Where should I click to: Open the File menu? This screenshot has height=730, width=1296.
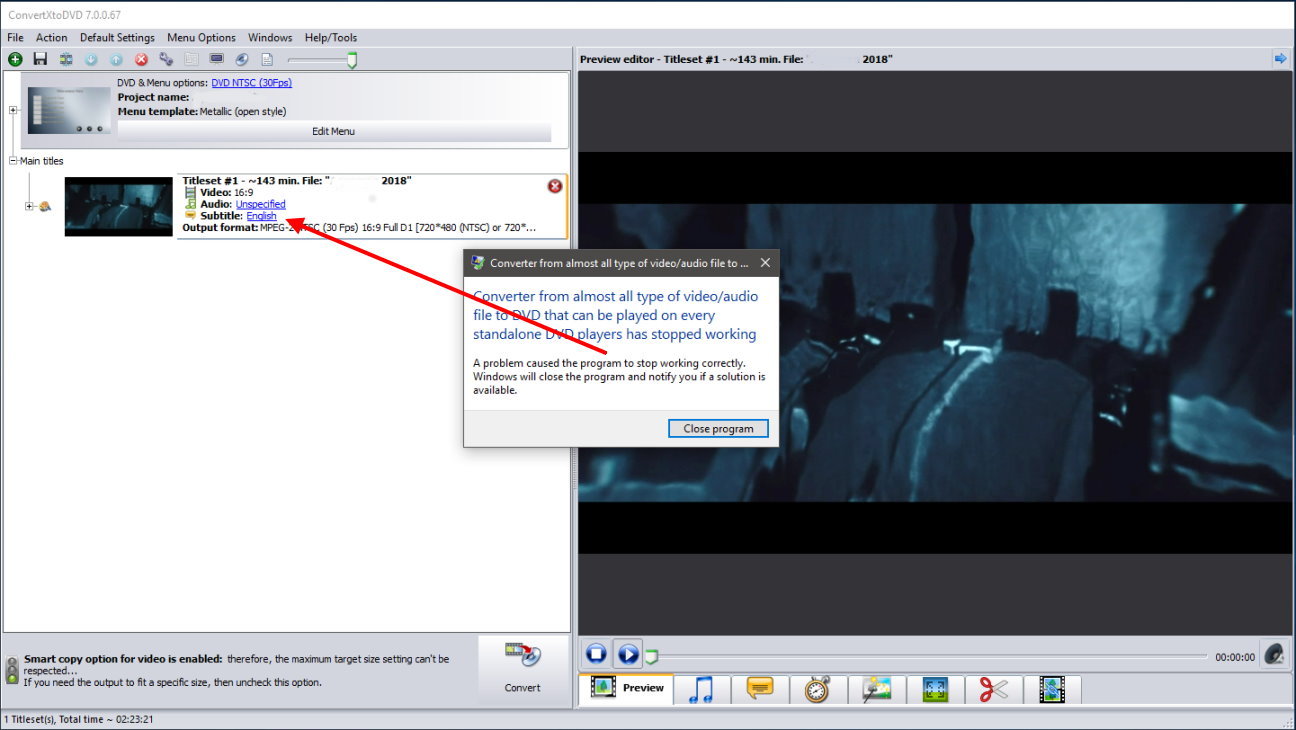point(15,38)
